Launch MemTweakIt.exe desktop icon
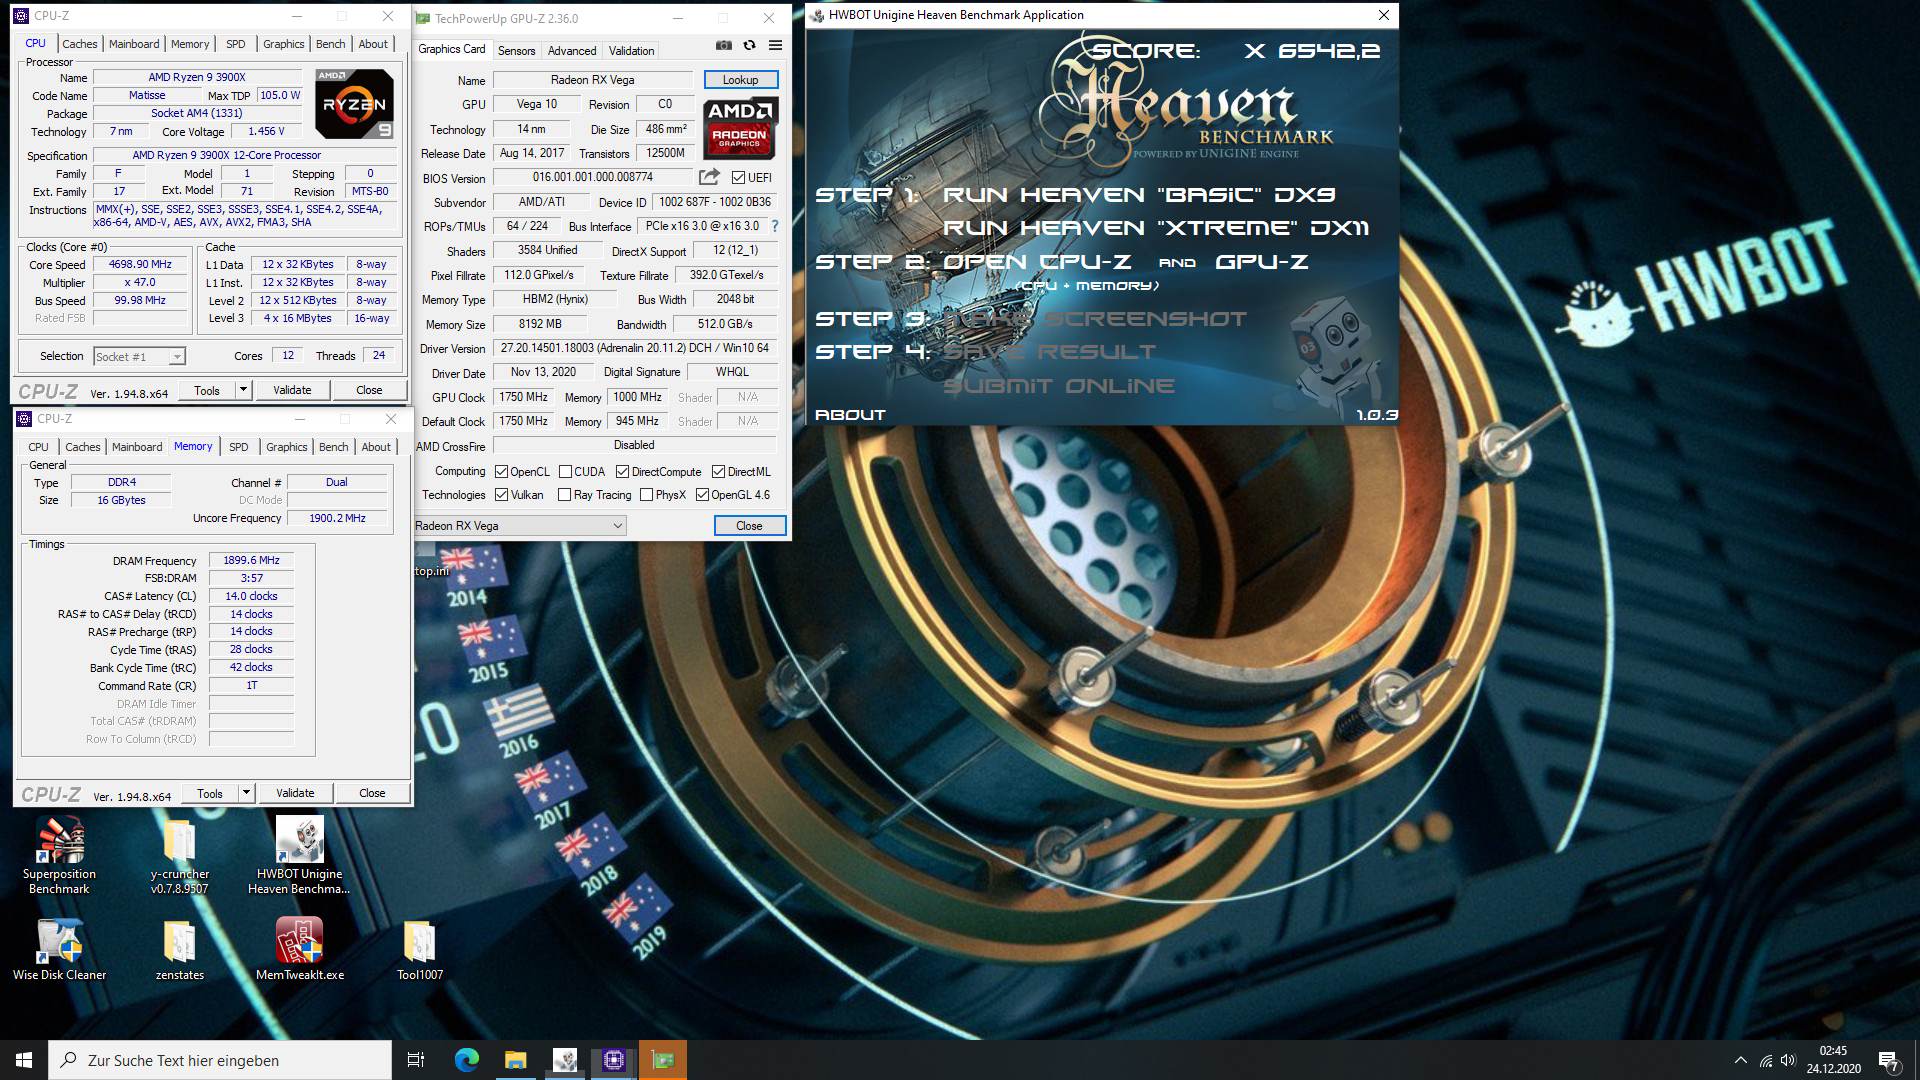Image resolution: width=1920 pixels, height=1080 pixels. 299,949
